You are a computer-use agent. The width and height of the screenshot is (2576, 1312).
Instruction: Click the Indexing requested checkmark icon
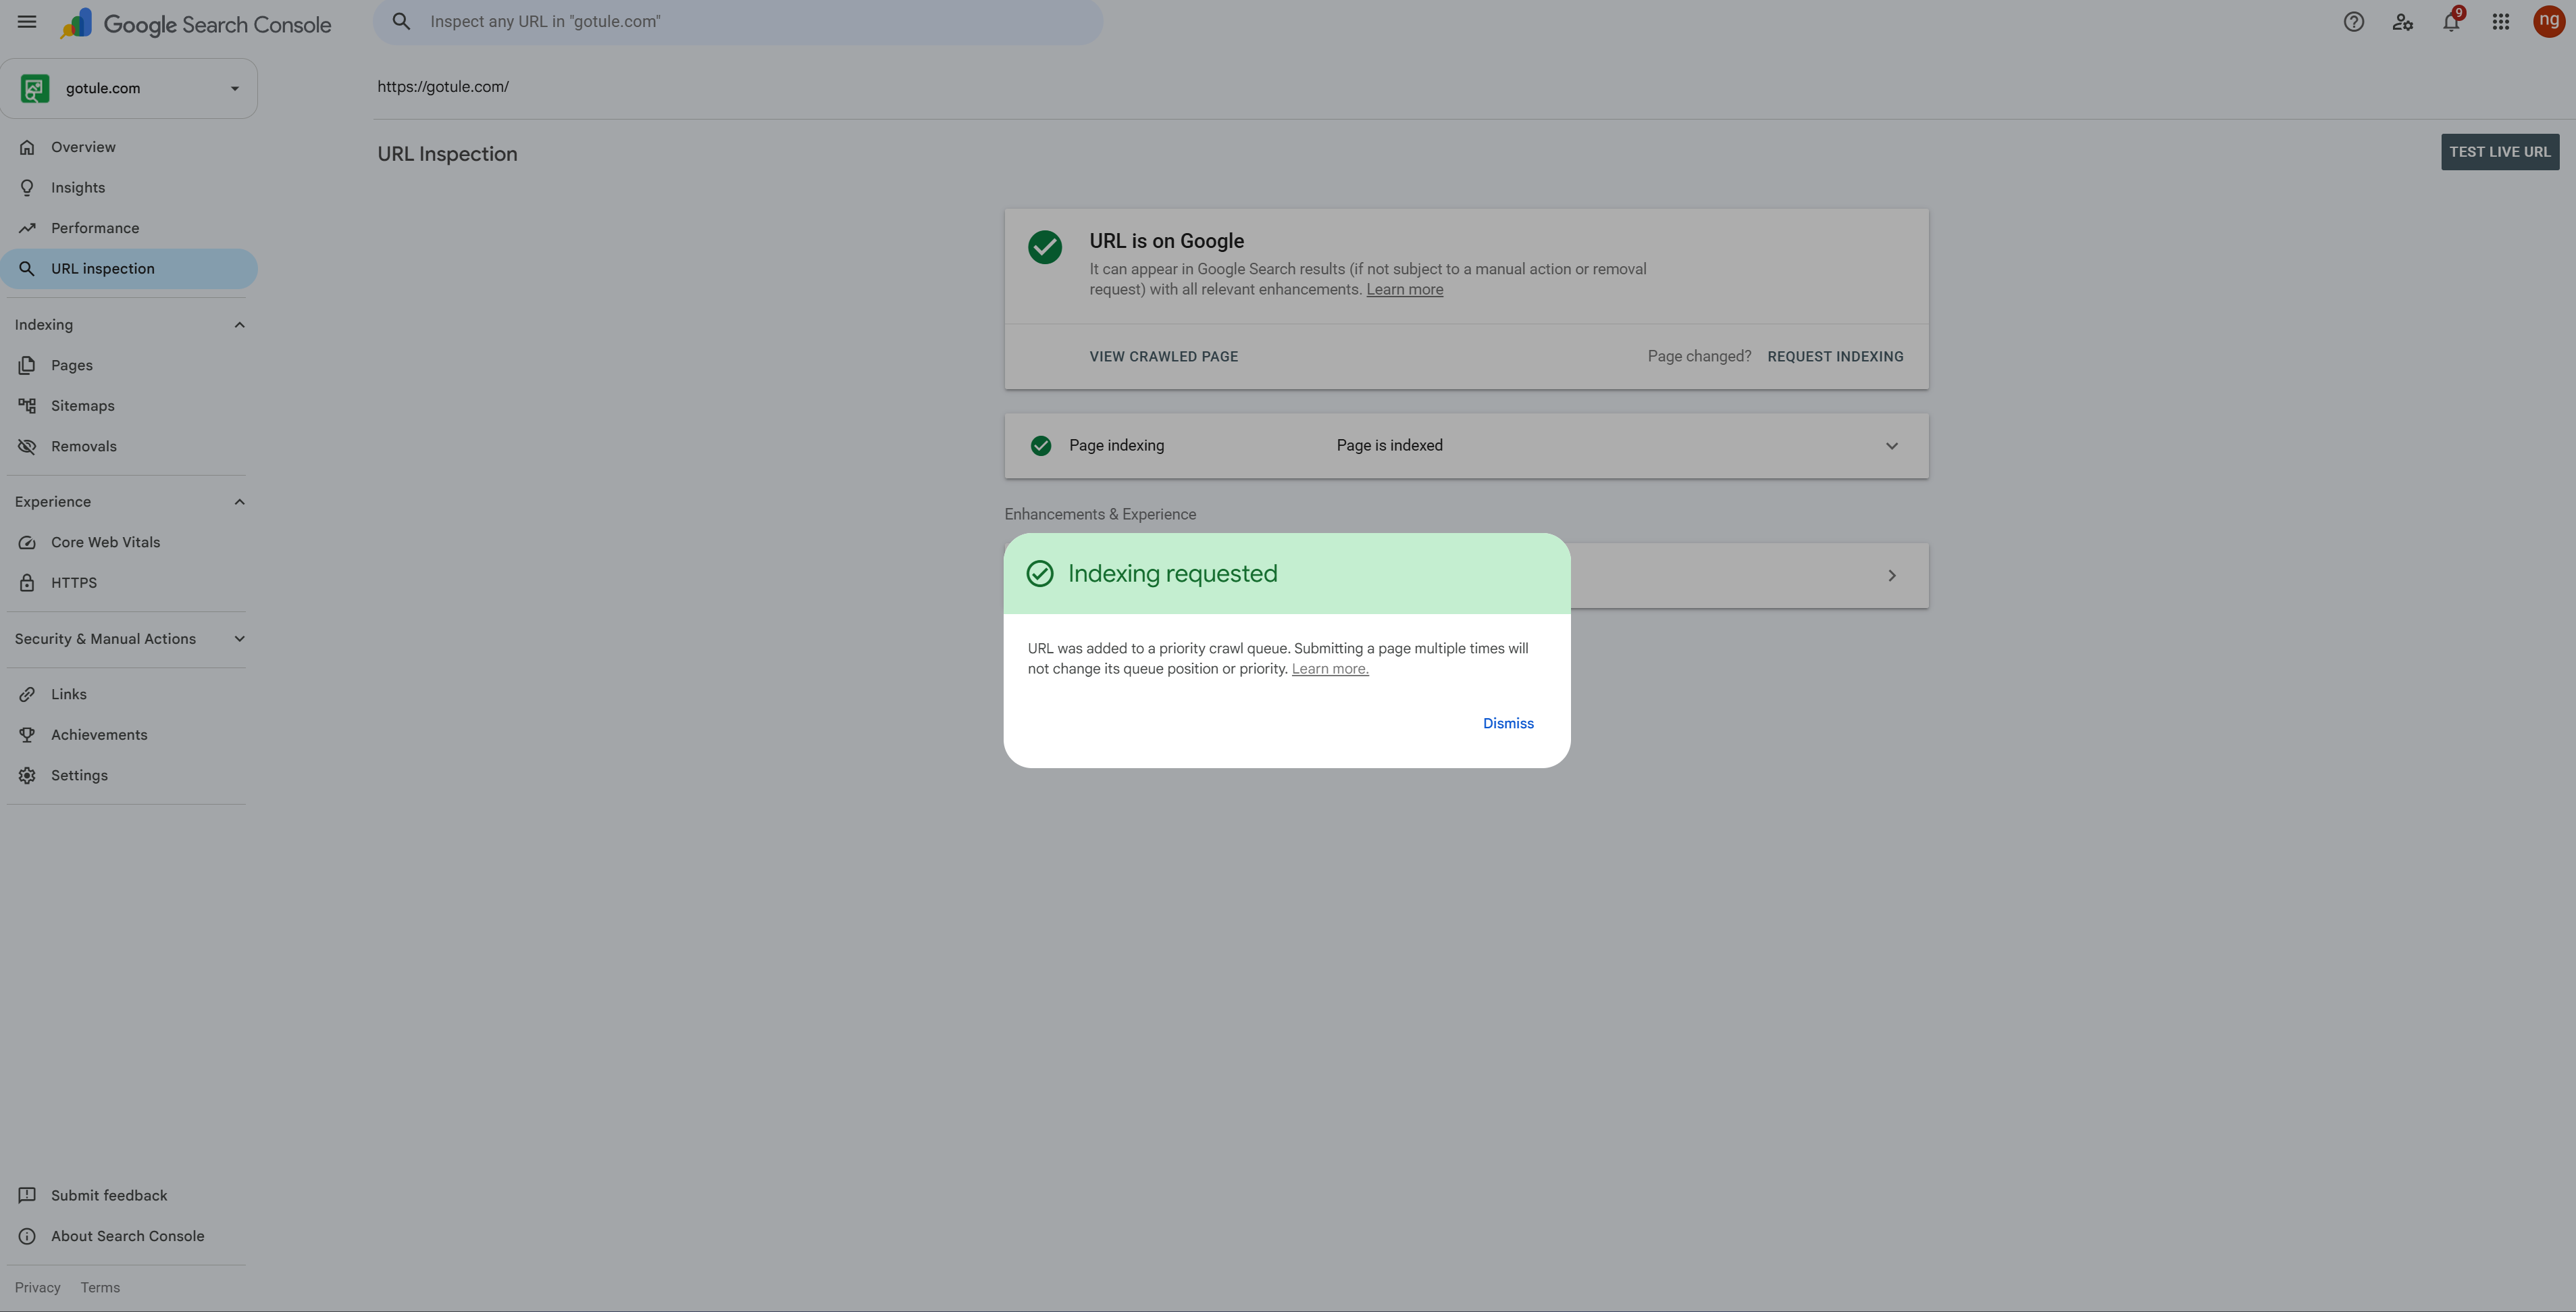coord(1040,573)
